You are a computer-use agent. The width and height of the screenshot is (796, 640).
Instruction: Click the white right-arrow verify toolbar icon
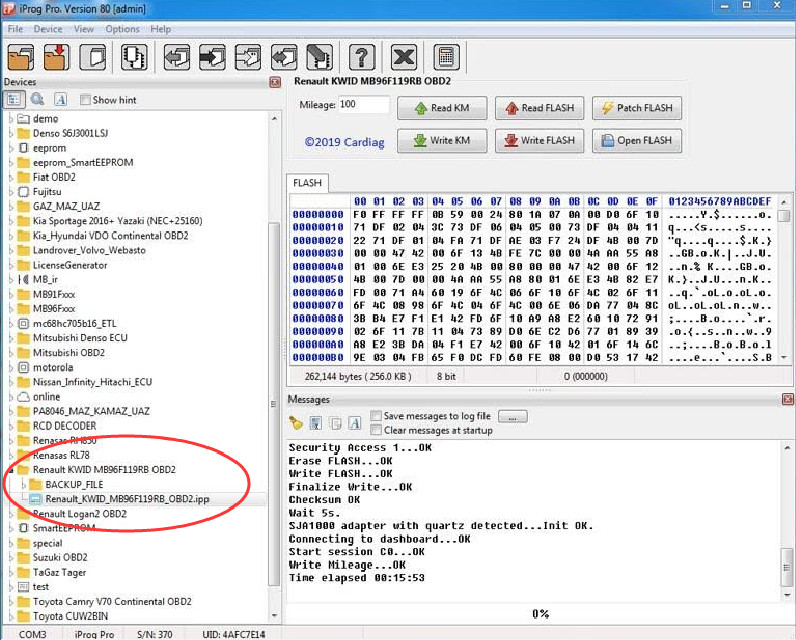(x=248, y=57)
